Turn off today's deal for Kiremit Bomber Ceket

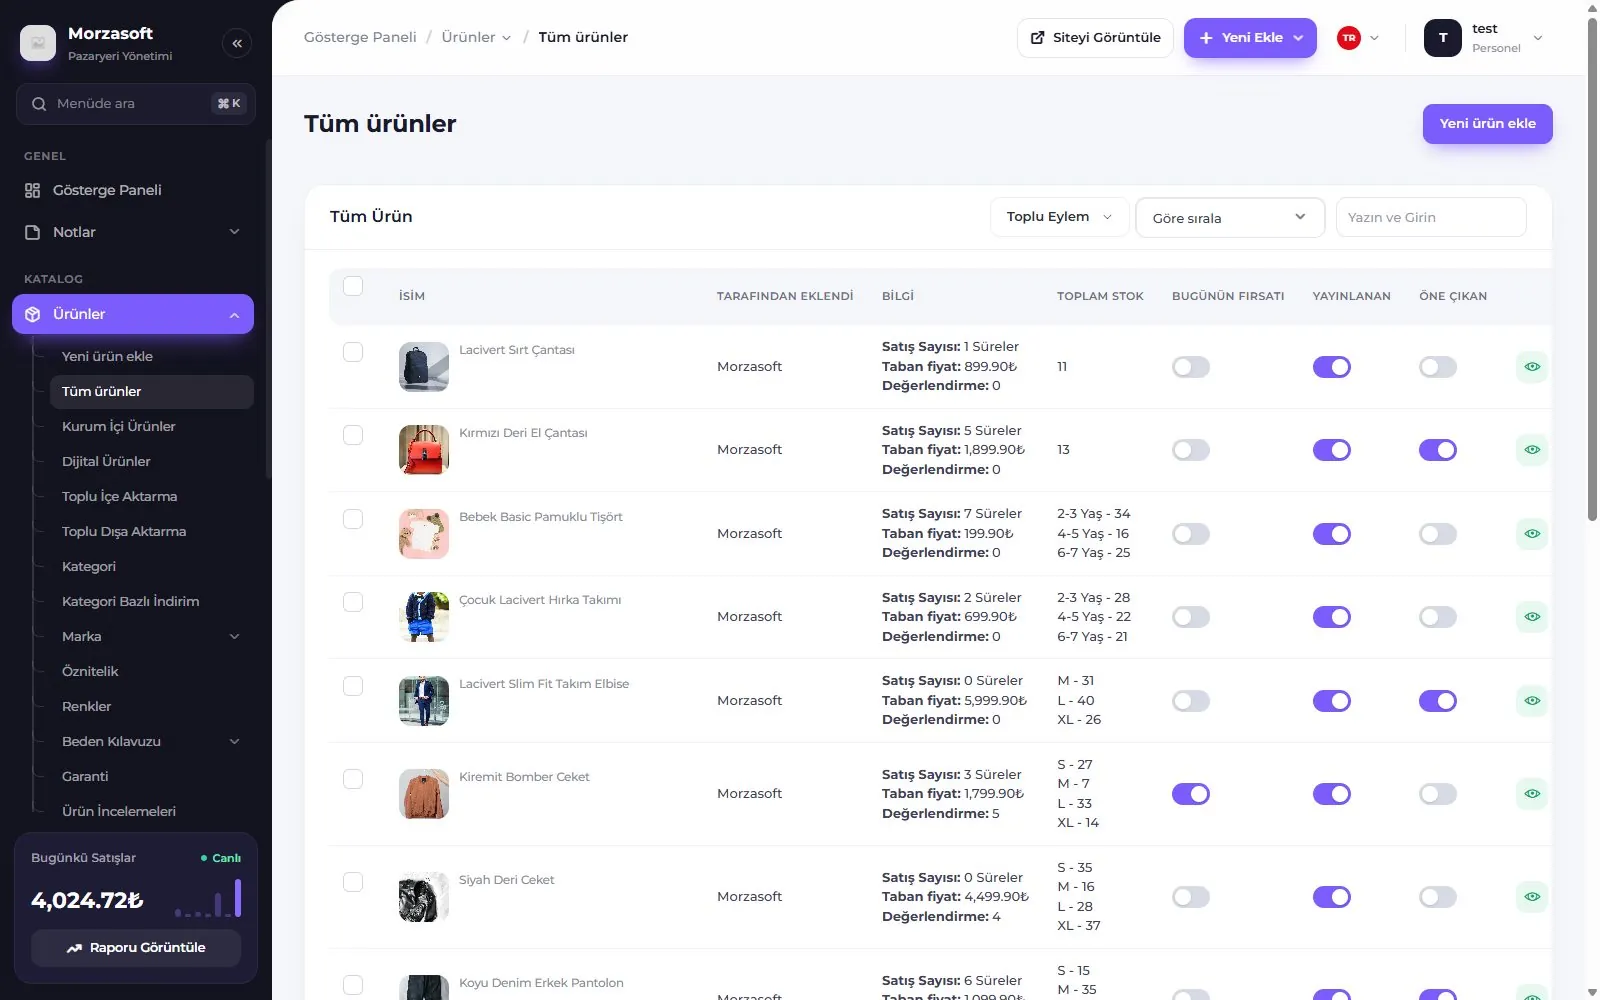pyautogui.click(x=1191, y=794)
